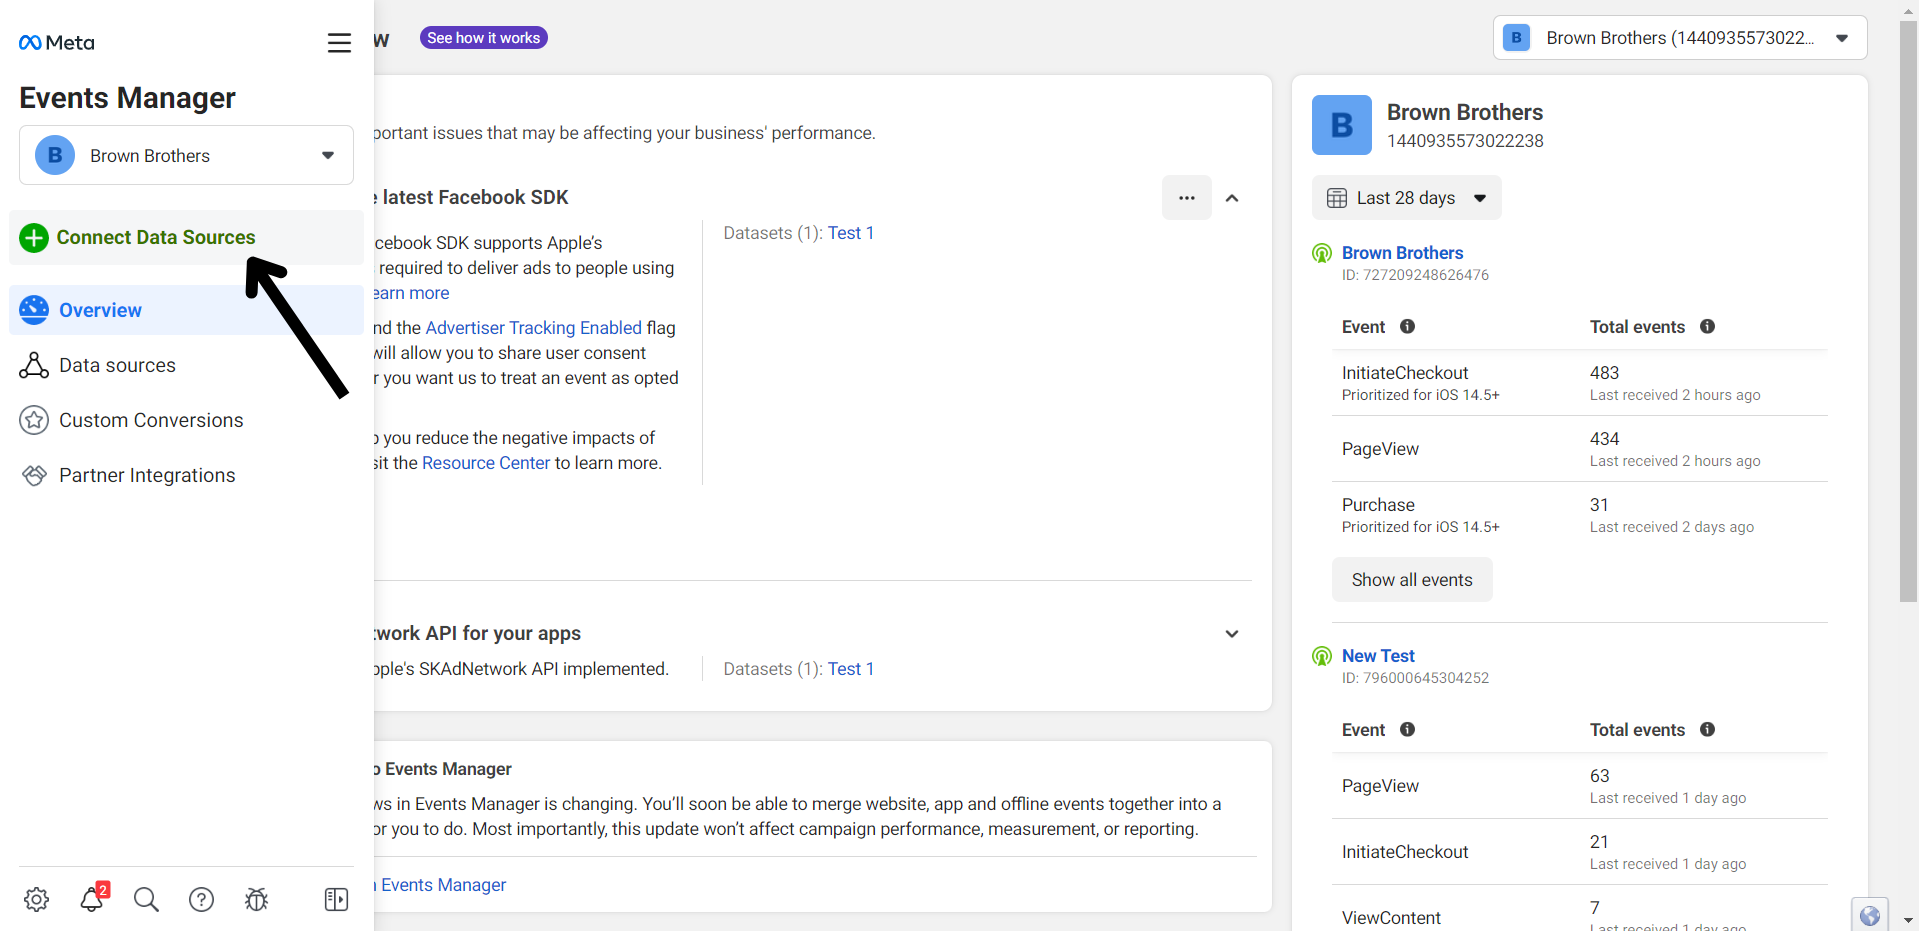The width and height of the screenshot is (1919, 931).
Task: Toggle the hamburger menu icon
Action: click(x=339, y=43)
